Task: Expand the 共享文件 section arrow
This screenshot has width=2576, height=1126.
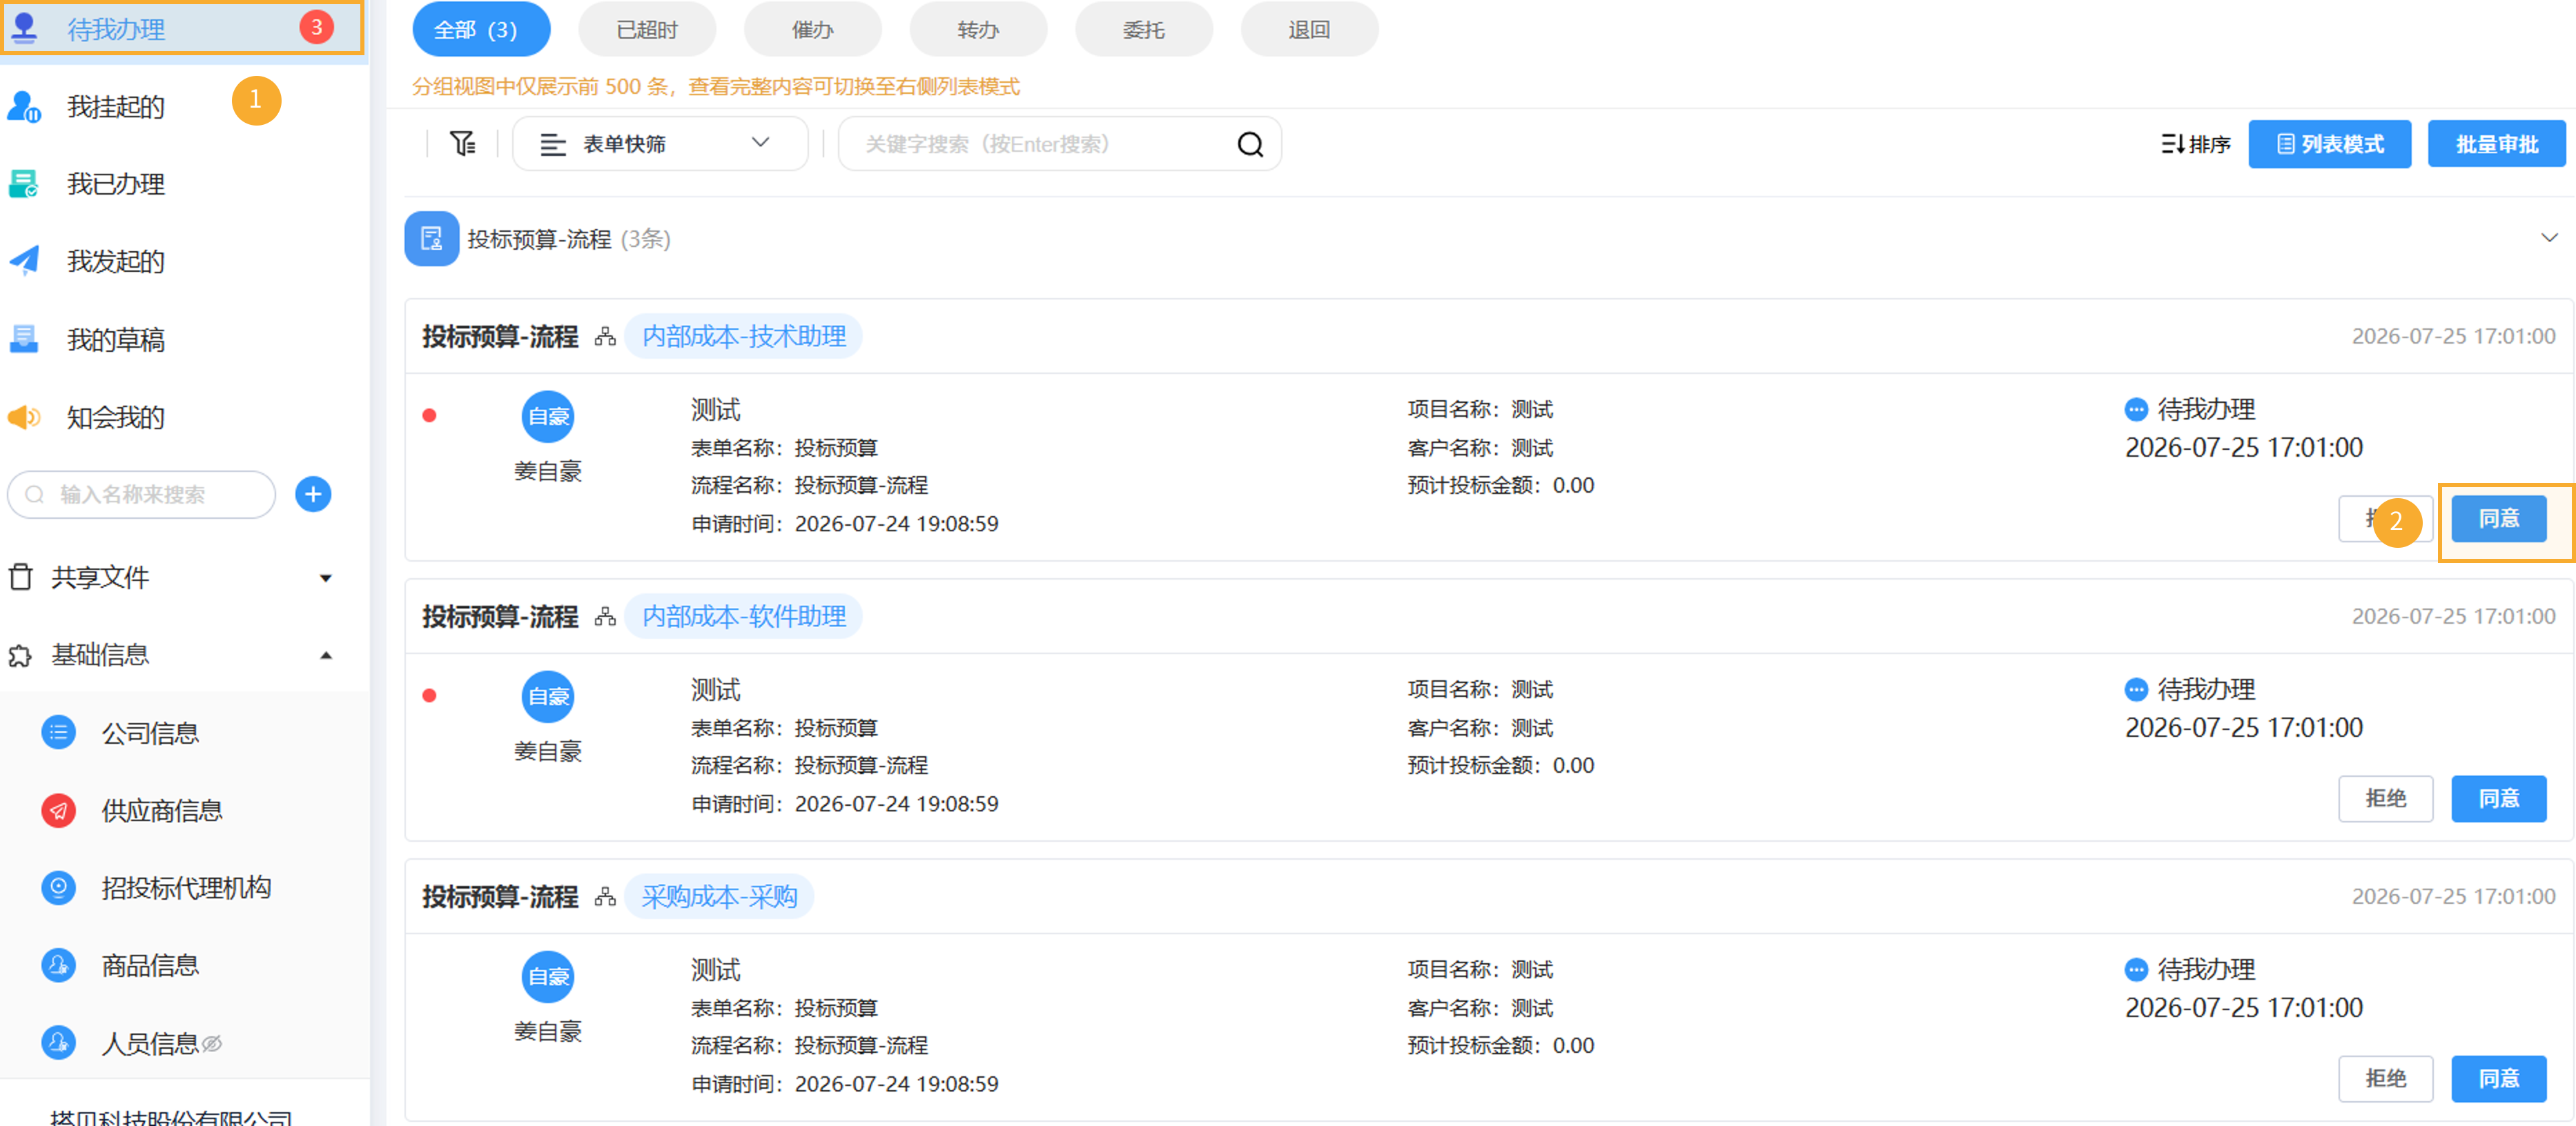Action: [325, 578]
